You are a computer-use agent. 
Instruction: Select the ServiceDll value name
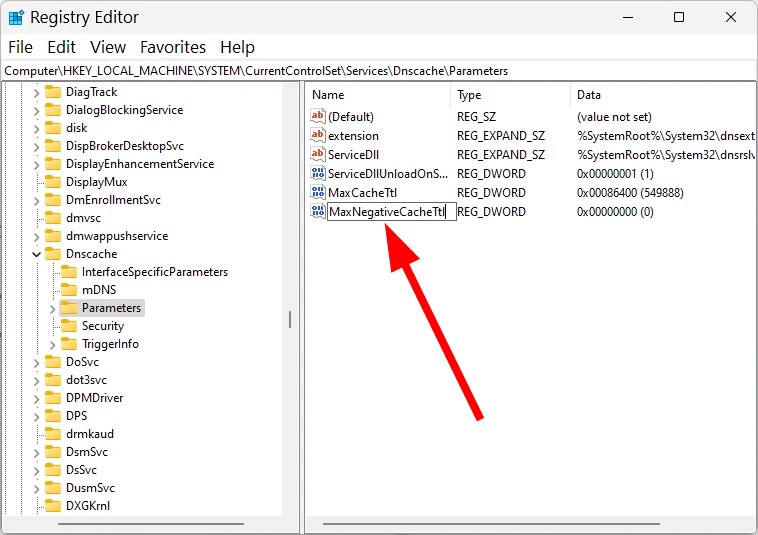pyautogui.click(x=353, y=155)
